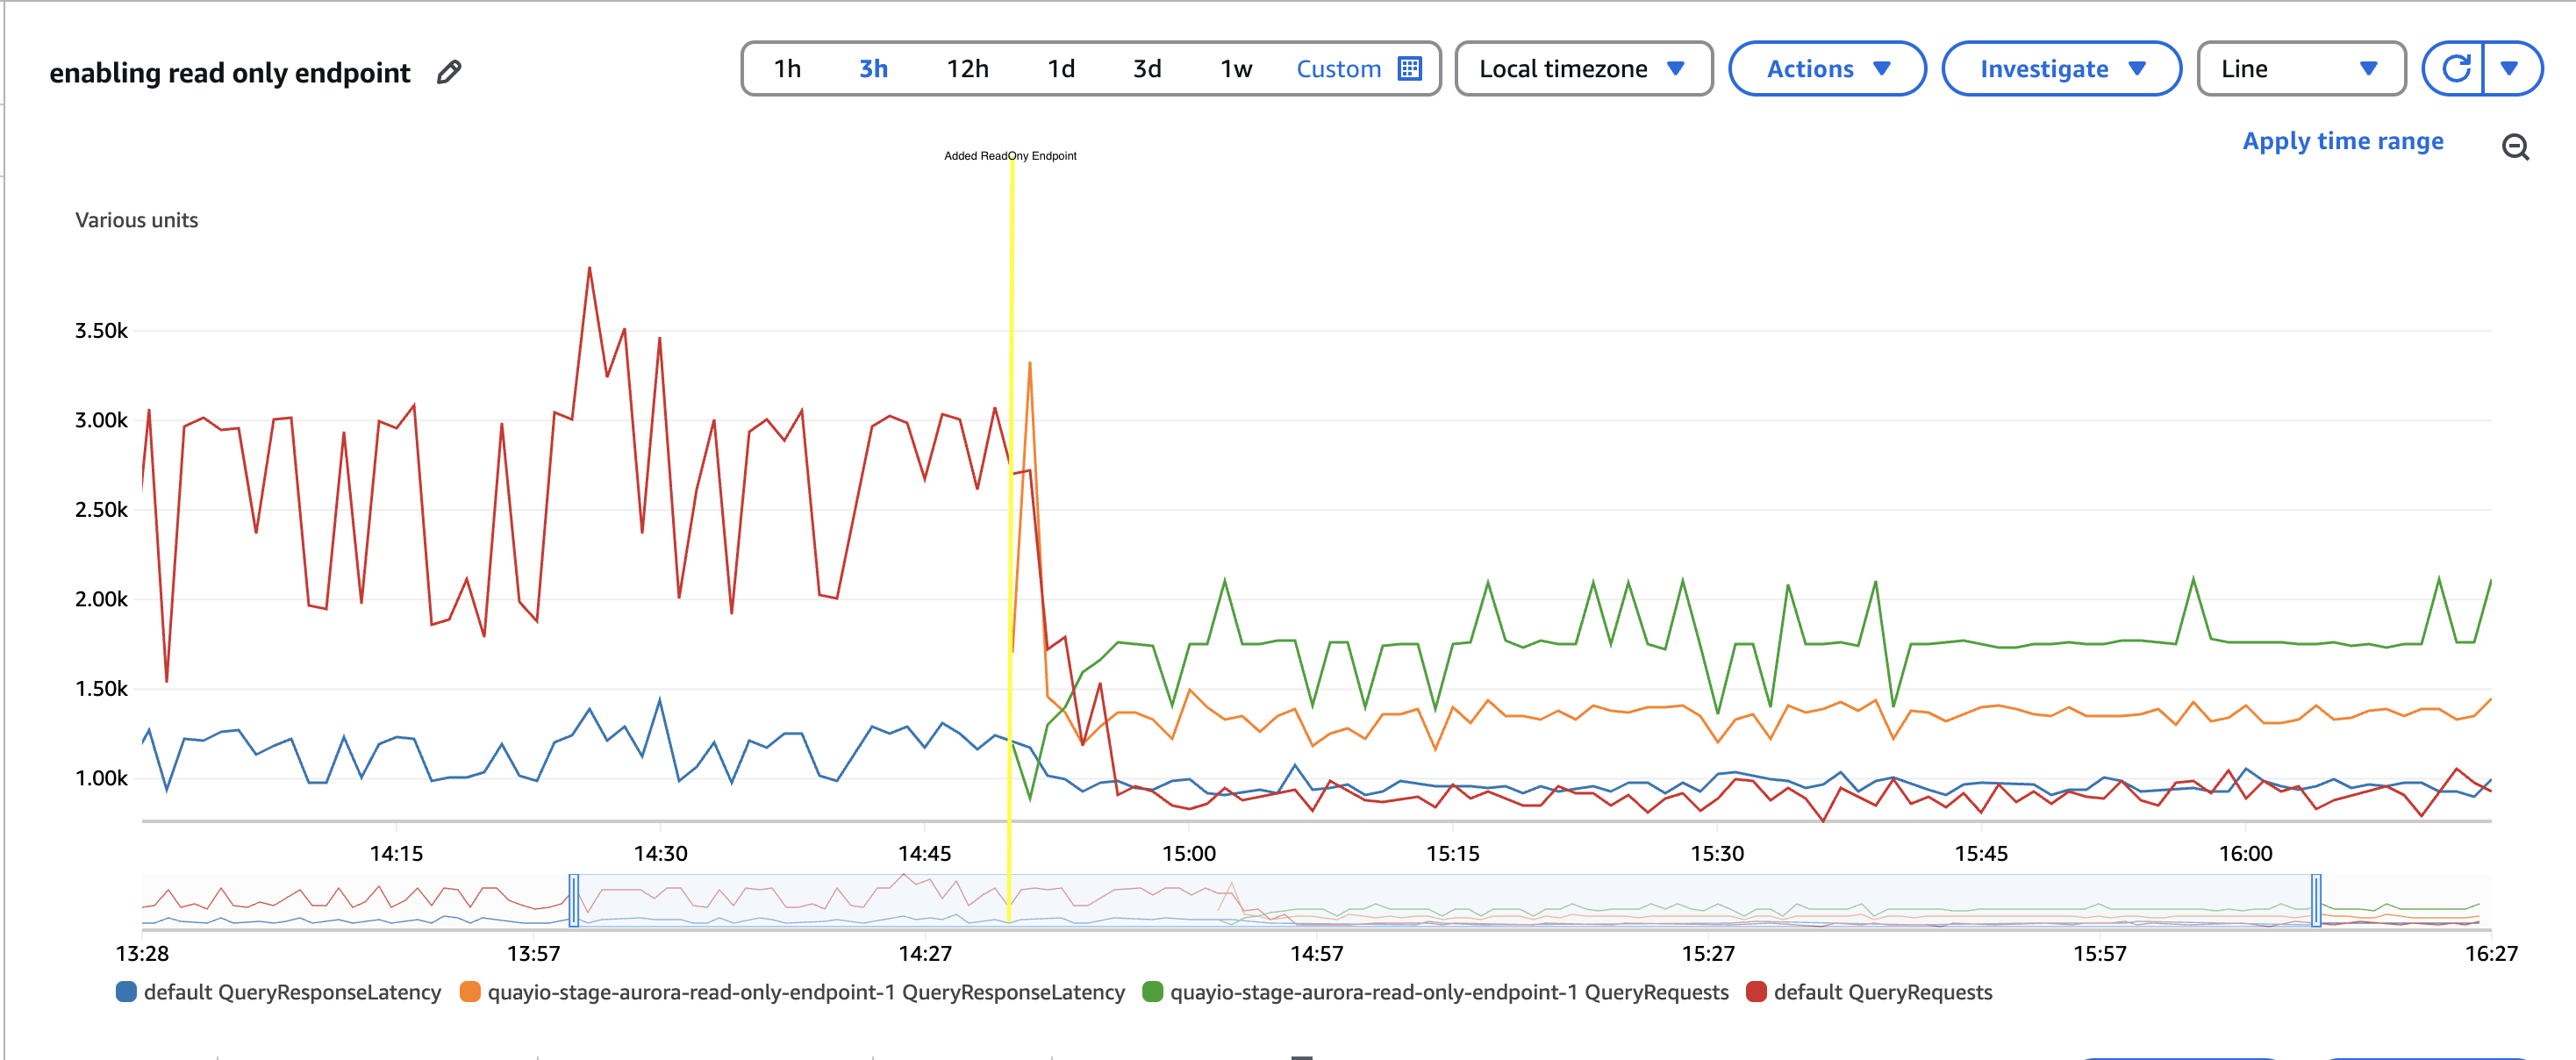Image resolution: width=2576 pixels, height=1060 pixels.
Task: Open the Custom calendar picker icon
Action: pos(1409,69)
